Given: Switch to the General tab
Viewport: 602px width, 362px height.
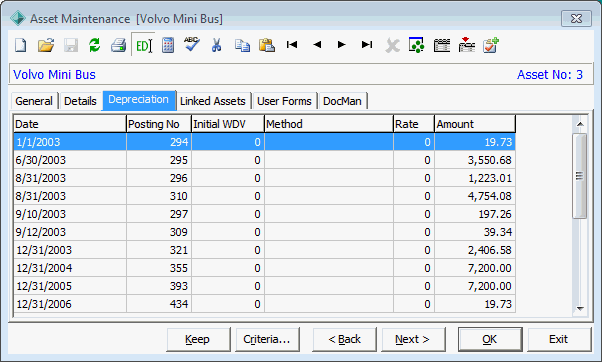Looking at the screenshot, I should (x=34, y=101).
